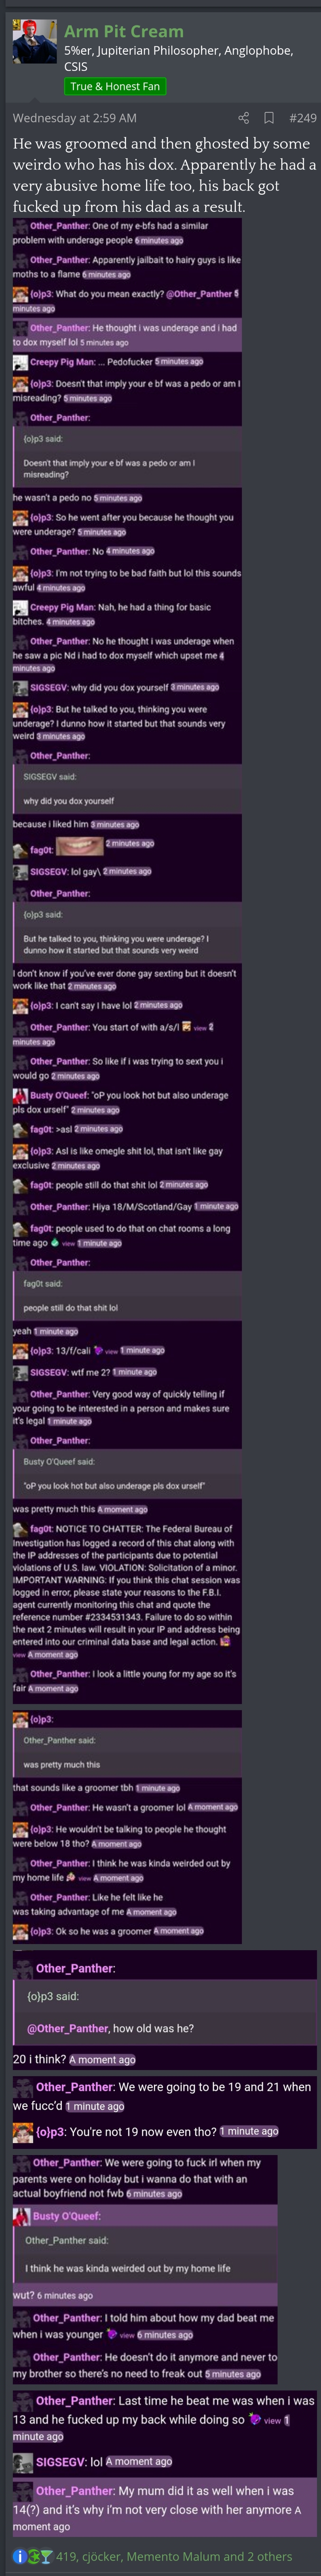Open post permalink #249
The height and width of the screenshot is (2576, 321).
tap(302, 118)
